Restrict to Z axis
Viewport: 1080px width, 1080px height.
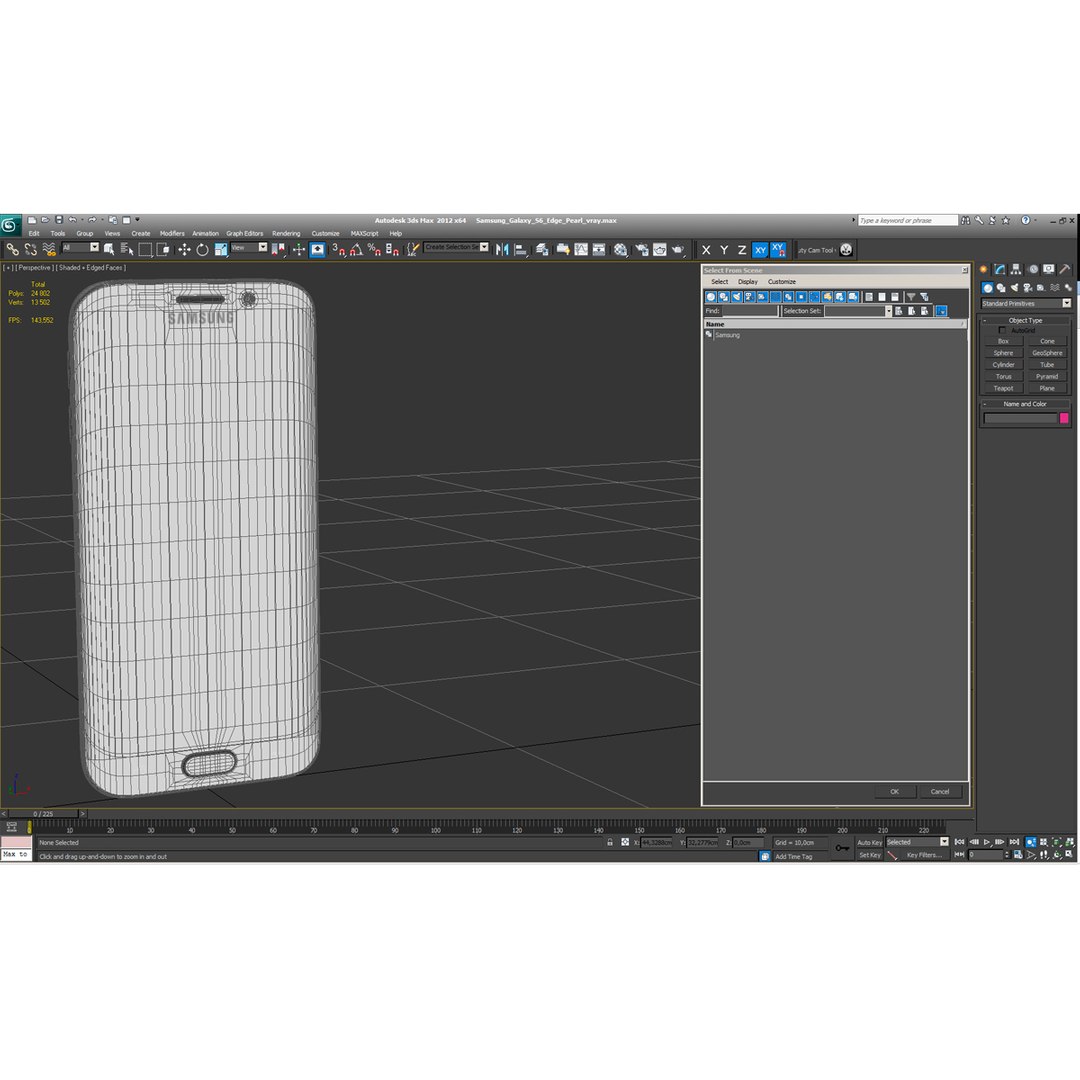(742, 250)
